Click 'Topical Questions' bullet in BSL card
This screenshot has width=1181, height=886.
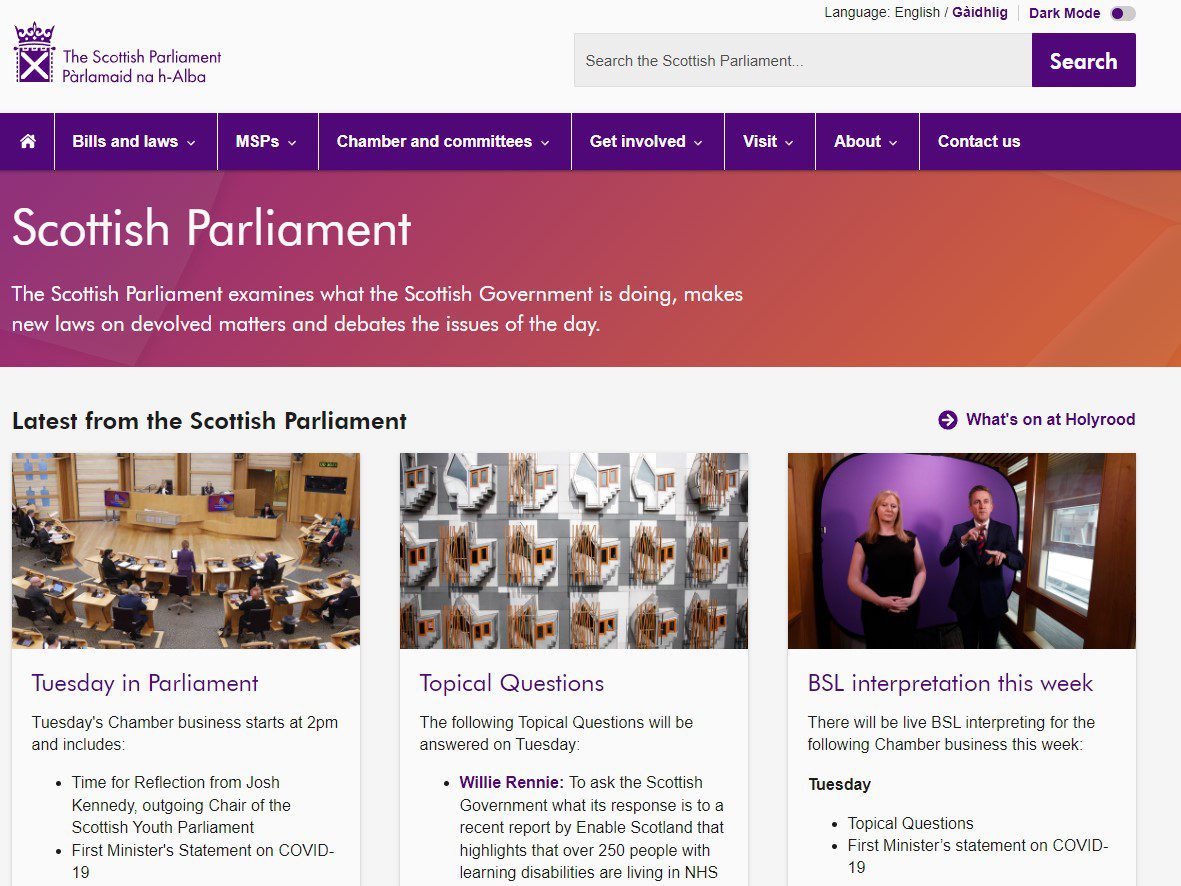(910, 823)
